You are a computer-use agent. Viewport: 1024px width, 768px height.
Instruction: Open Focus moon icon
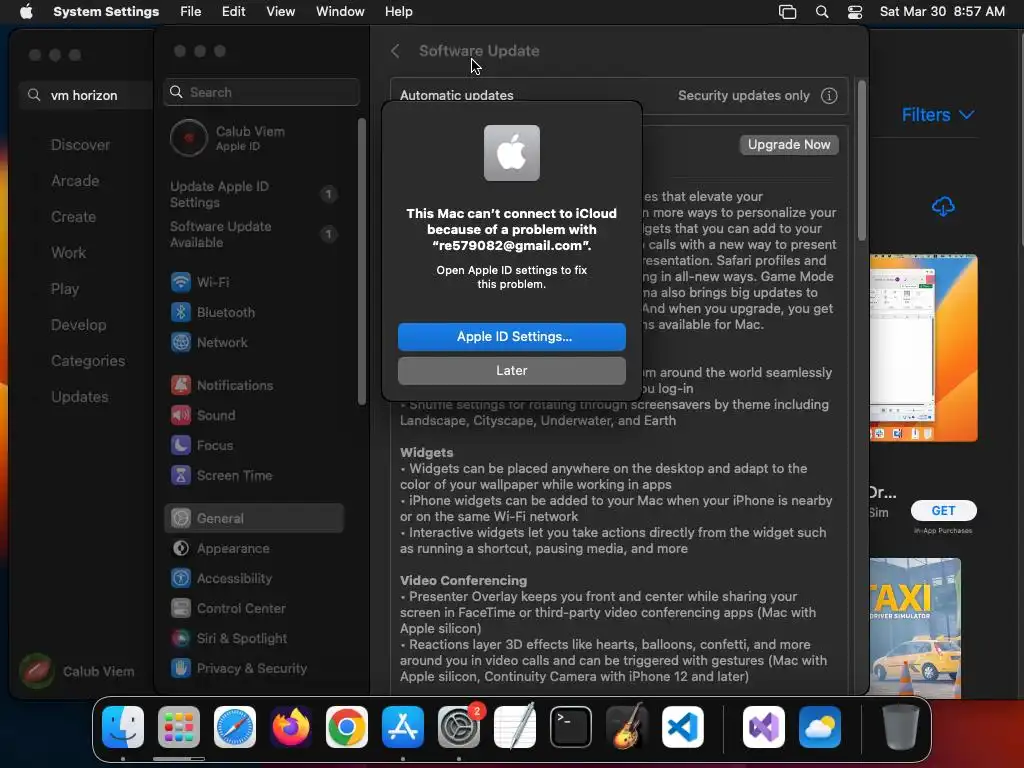(181, 445)
